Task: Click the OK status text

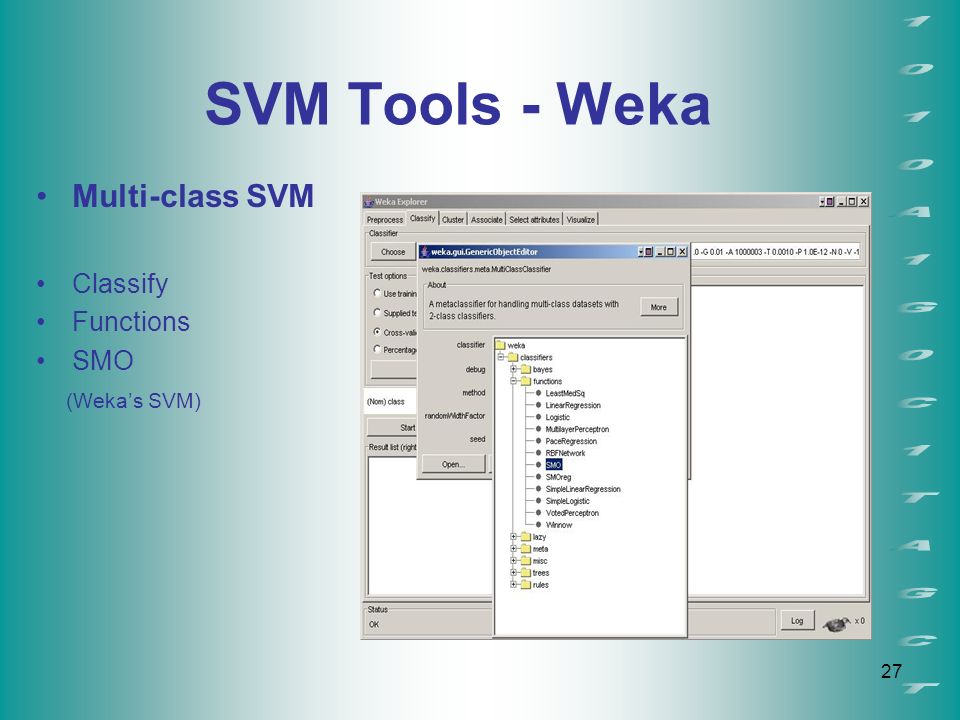Action: [374, 624]
